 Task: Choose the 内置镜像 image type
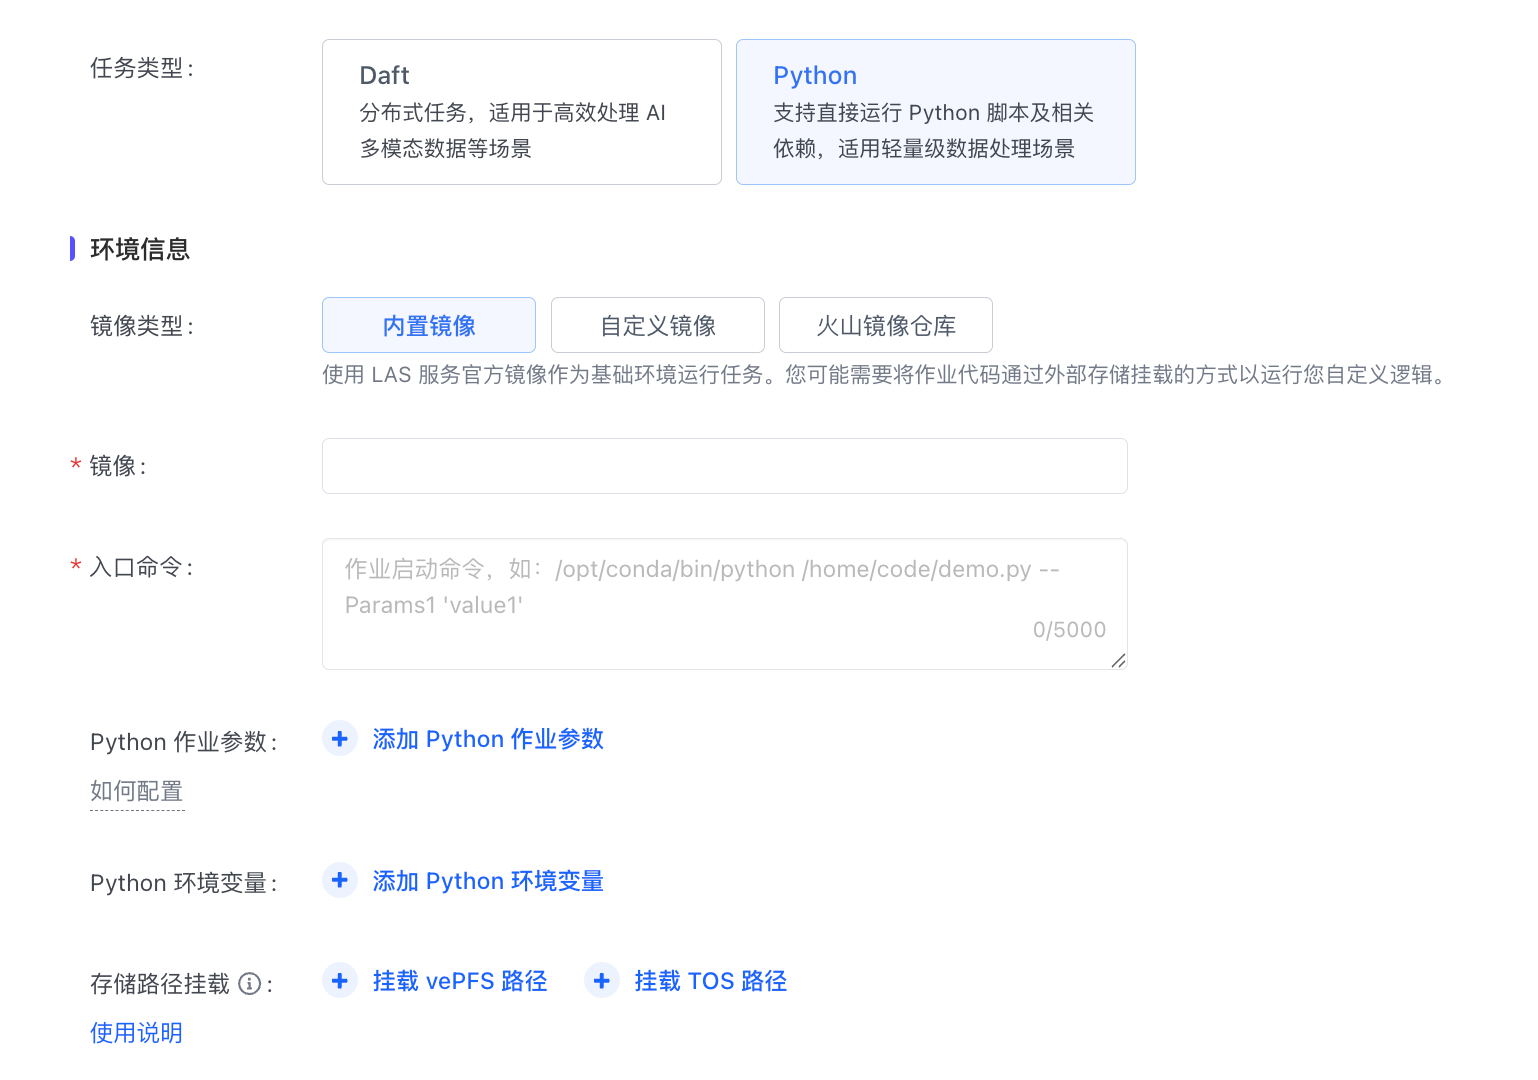point(429,325)
